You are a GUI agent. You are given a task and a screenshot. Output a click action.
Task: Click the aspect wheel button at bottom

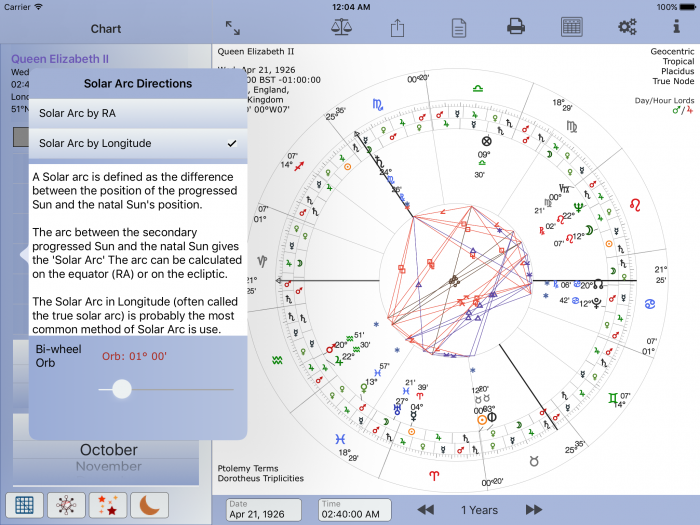point(66,505)
